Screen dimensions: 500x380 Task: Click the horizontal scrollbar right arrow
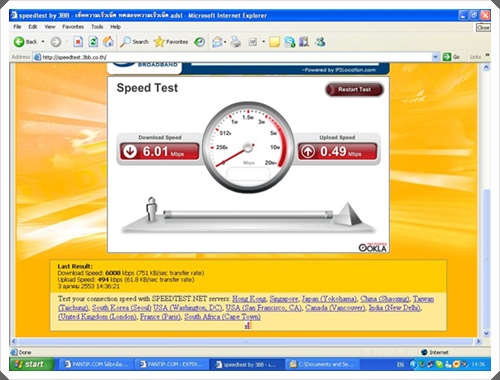(x=478, y=341)
